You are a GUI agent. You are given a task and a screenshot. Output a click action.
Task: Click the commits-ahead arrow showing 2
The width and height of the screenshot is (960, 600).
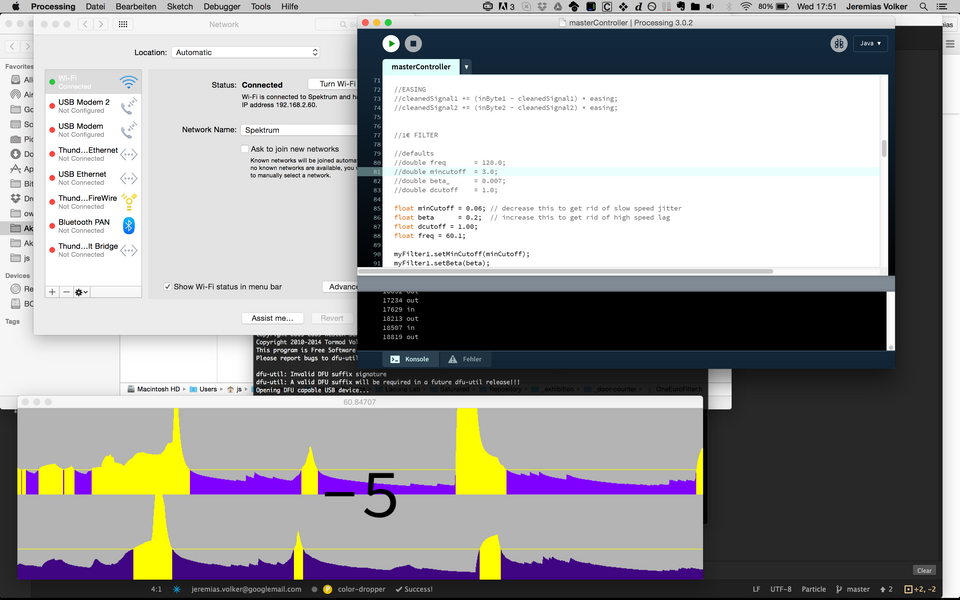(x=887, y=589)
